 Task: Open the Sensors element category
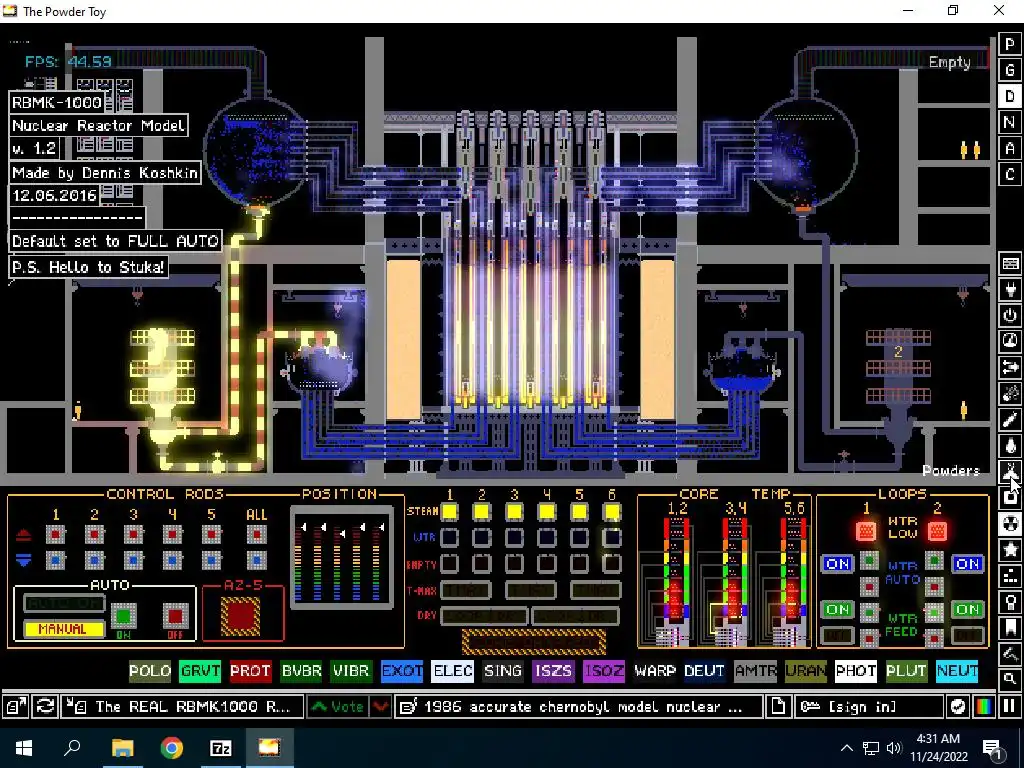point(1010,342)
